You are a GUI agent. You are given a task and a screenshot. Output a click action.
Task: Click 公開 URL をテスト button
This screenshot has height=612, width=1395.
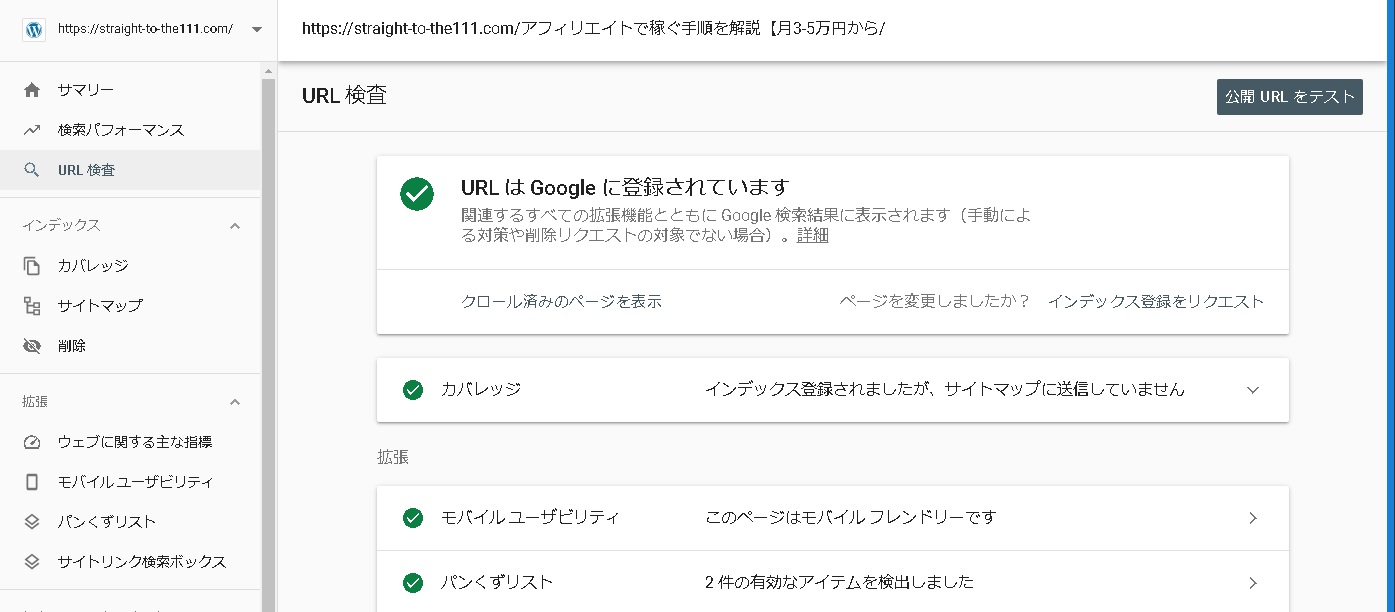click(x=1290, y=97)
